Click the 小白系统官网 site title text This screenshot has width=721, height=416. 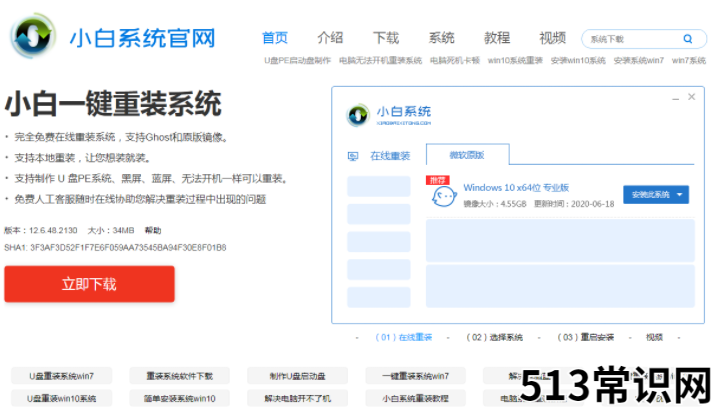(143, 38)
